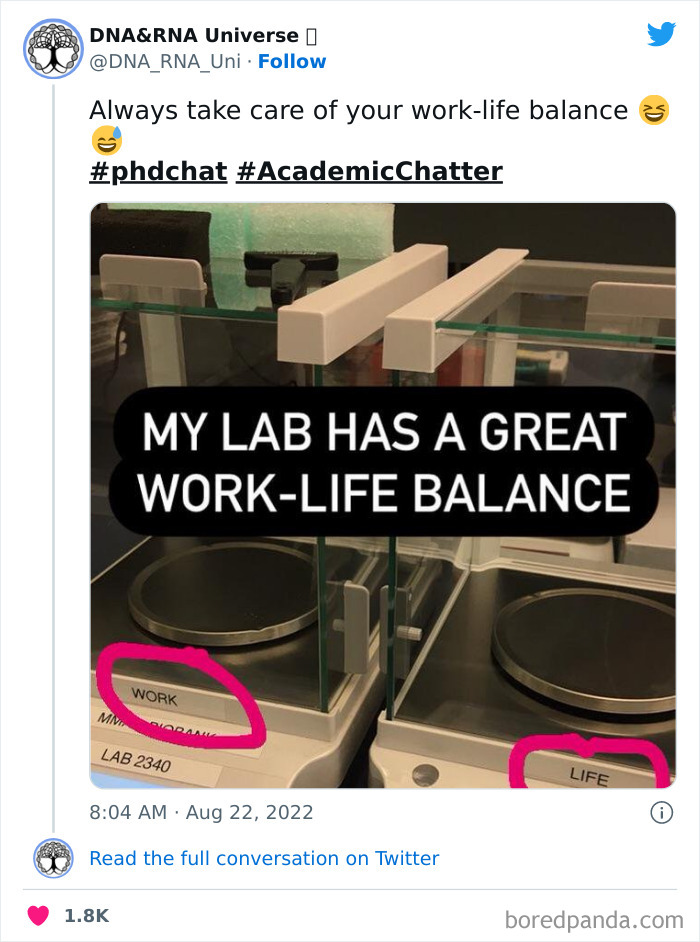This screenshot has height=942, width=700.
Task: Click the 1.8K likes count
Action: click(86, 915)
